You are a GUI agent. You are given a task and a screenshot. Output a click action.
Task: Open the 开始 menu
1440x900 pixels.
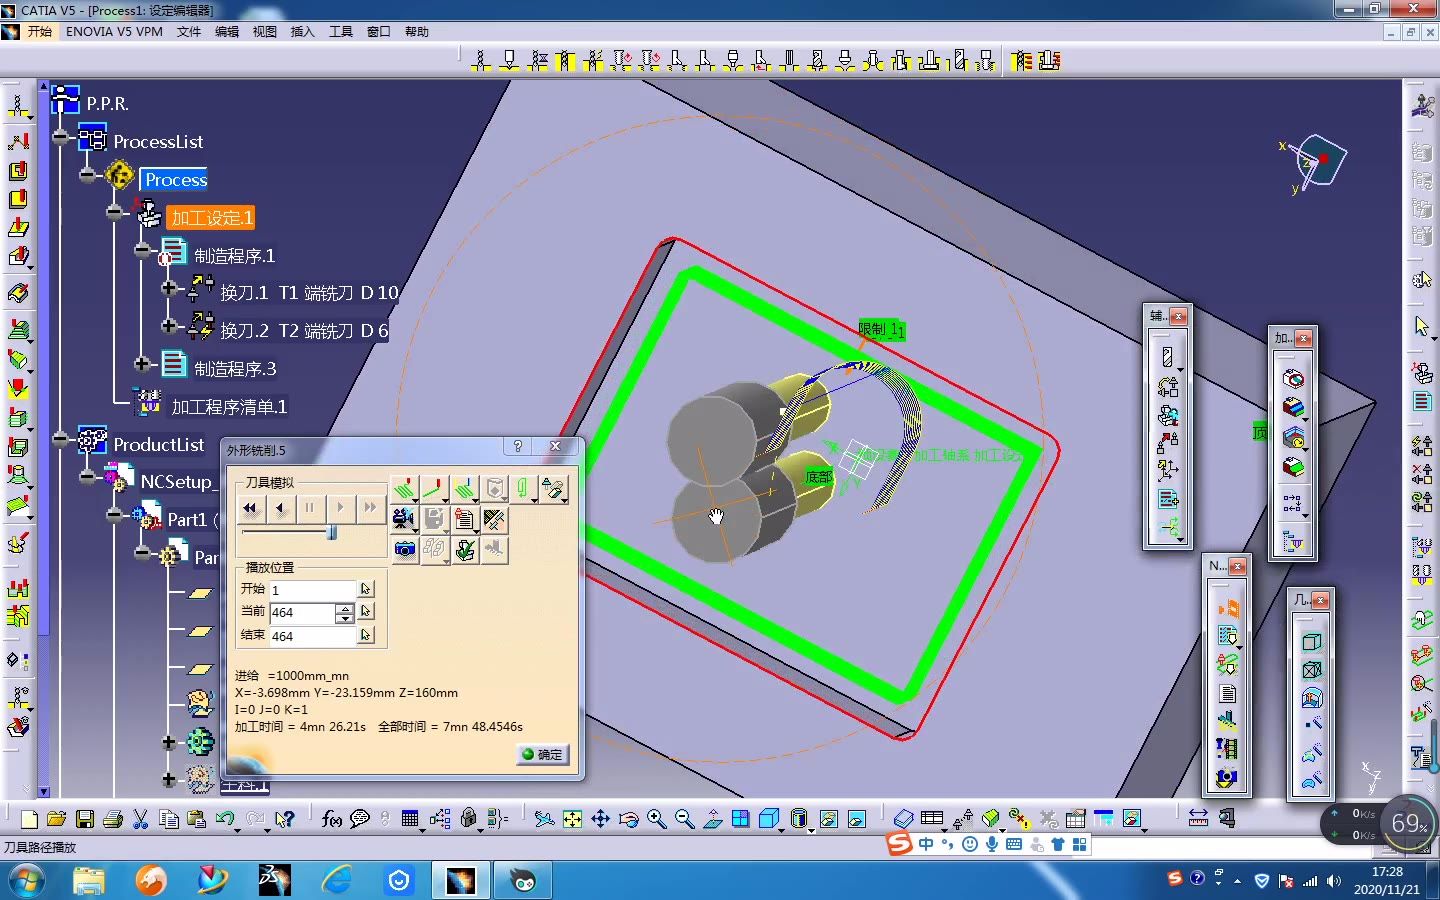(40, 32)
